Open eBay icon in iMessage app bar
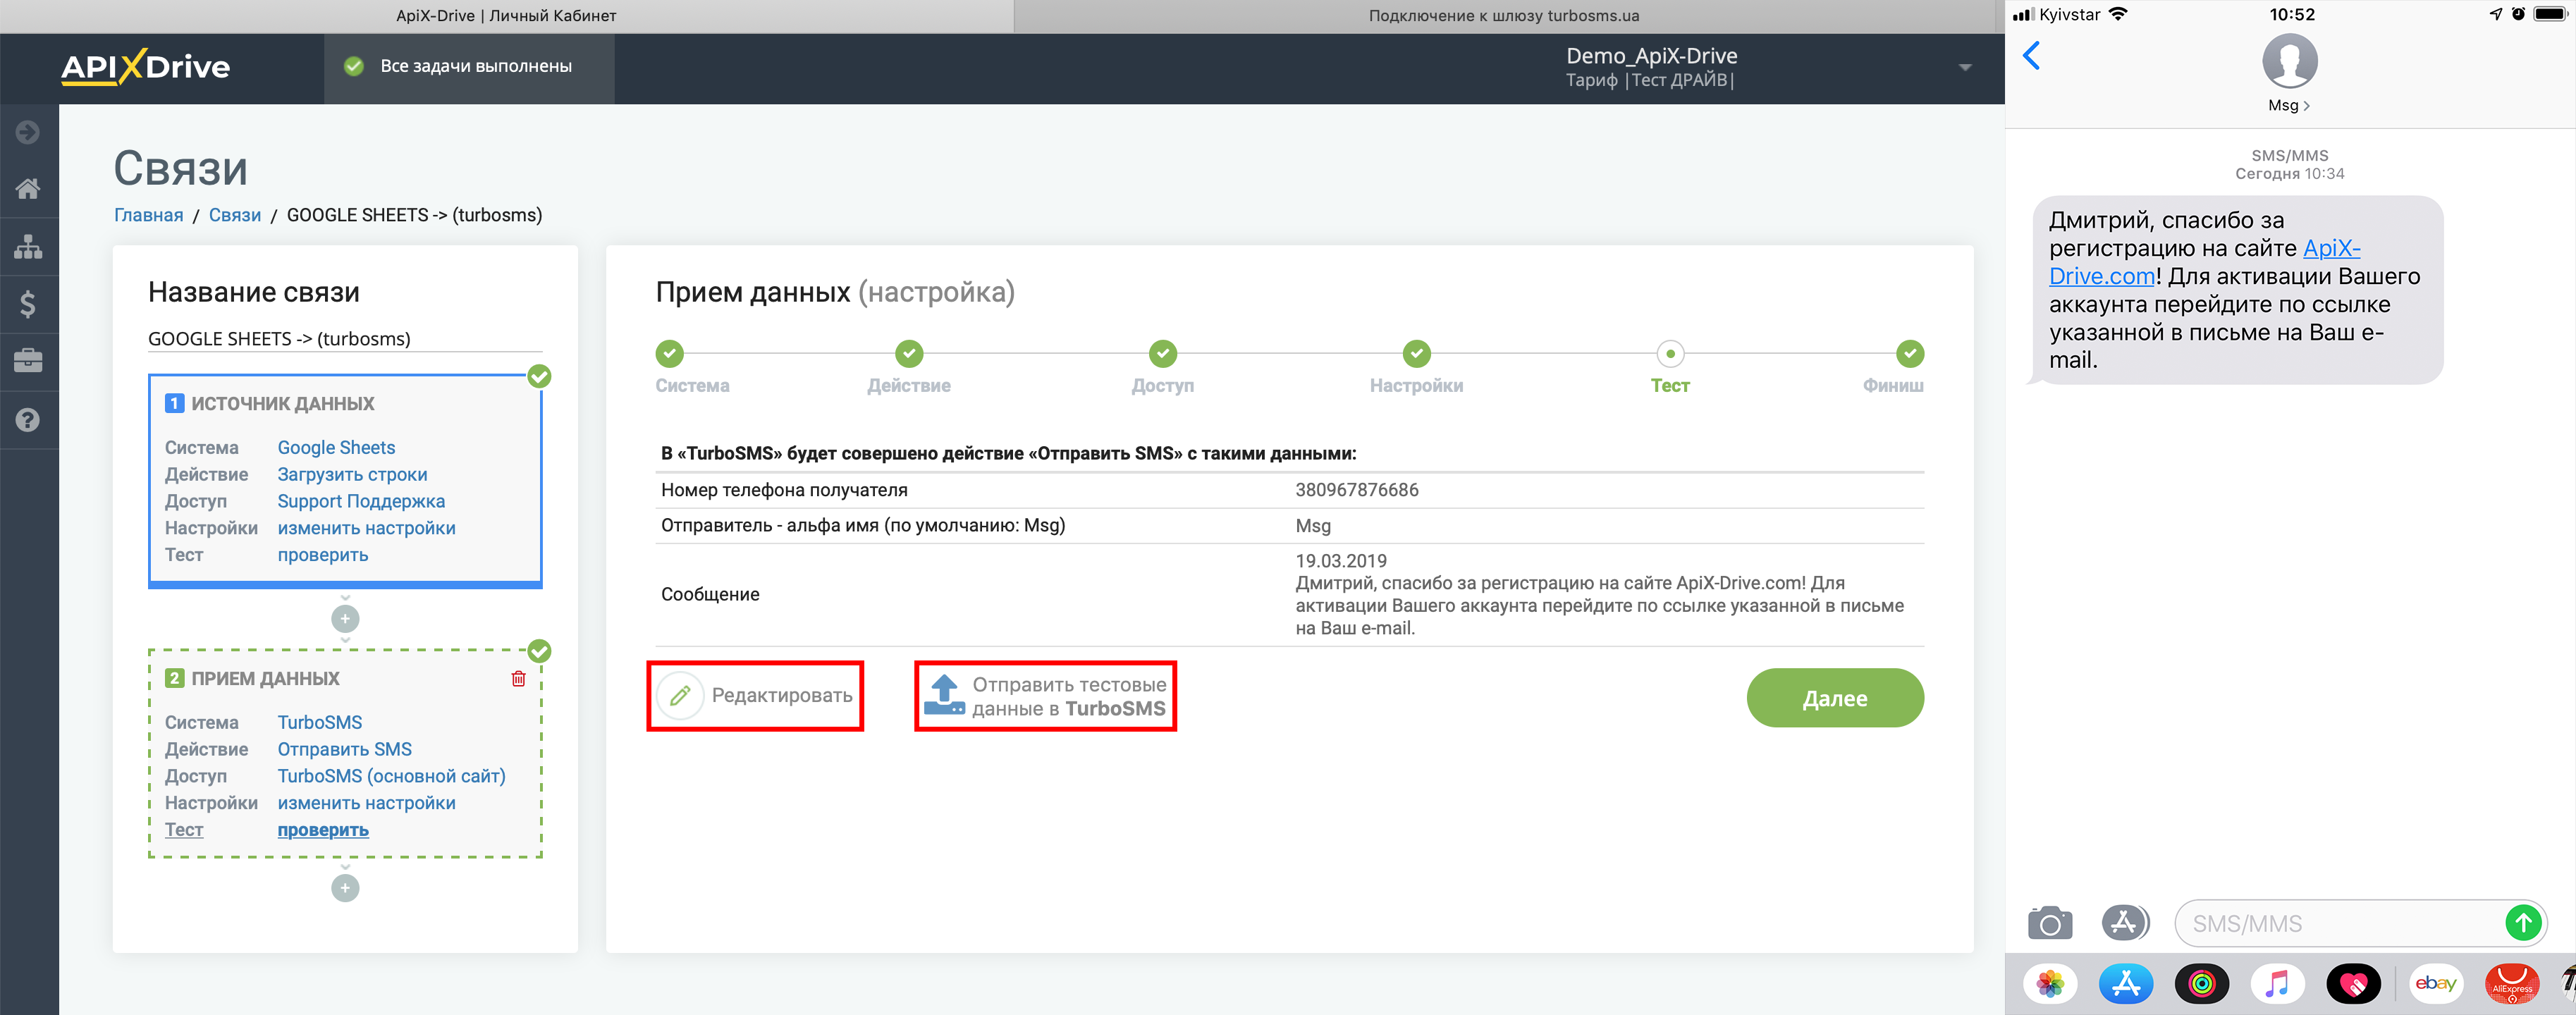 point(2436,984)
